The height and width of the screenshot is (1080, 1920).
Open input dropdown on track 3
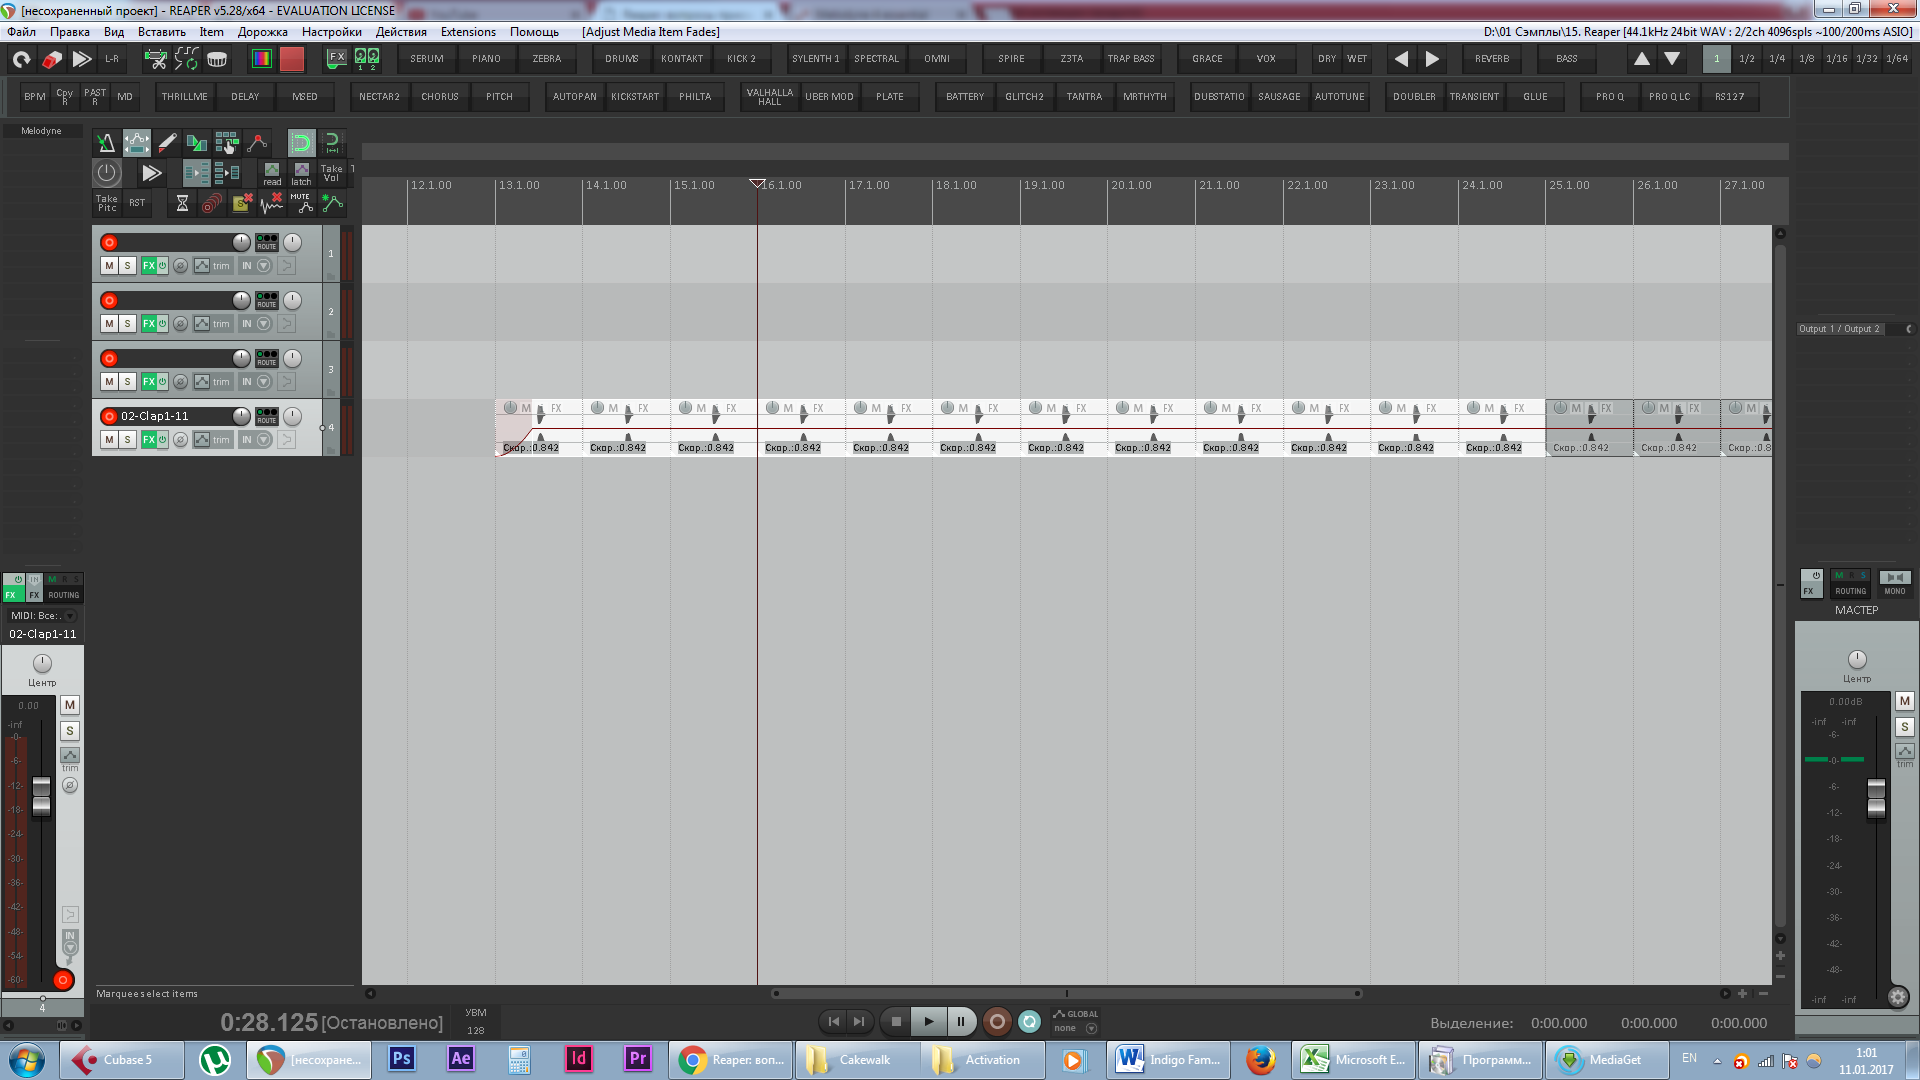[264, 382]
